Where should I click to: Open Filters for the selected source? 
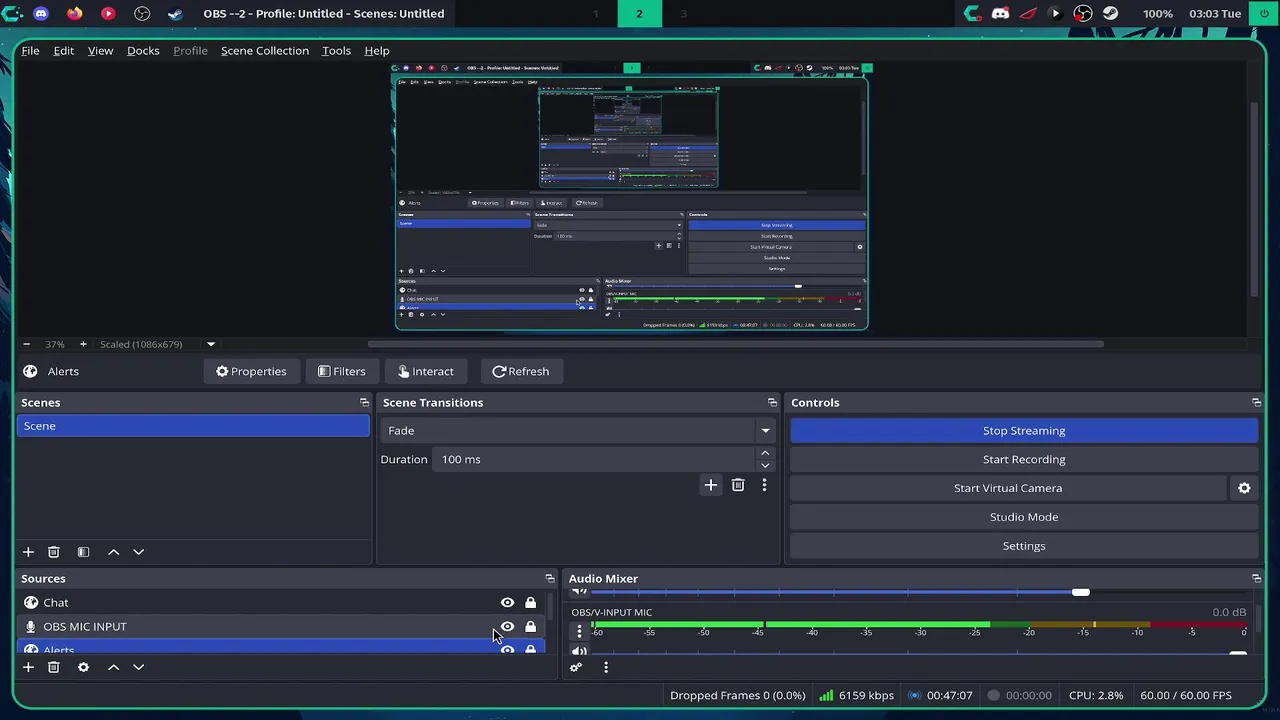pos(341,371)
